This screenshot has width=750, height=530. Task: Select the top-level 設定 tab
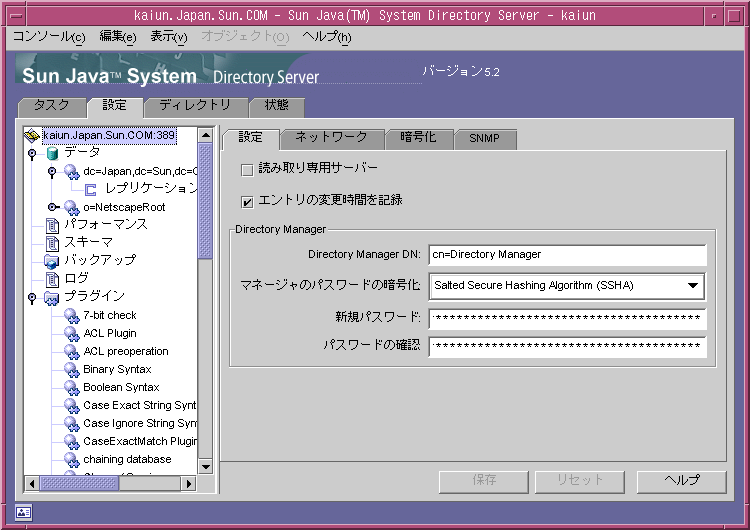tap(115, 106)
